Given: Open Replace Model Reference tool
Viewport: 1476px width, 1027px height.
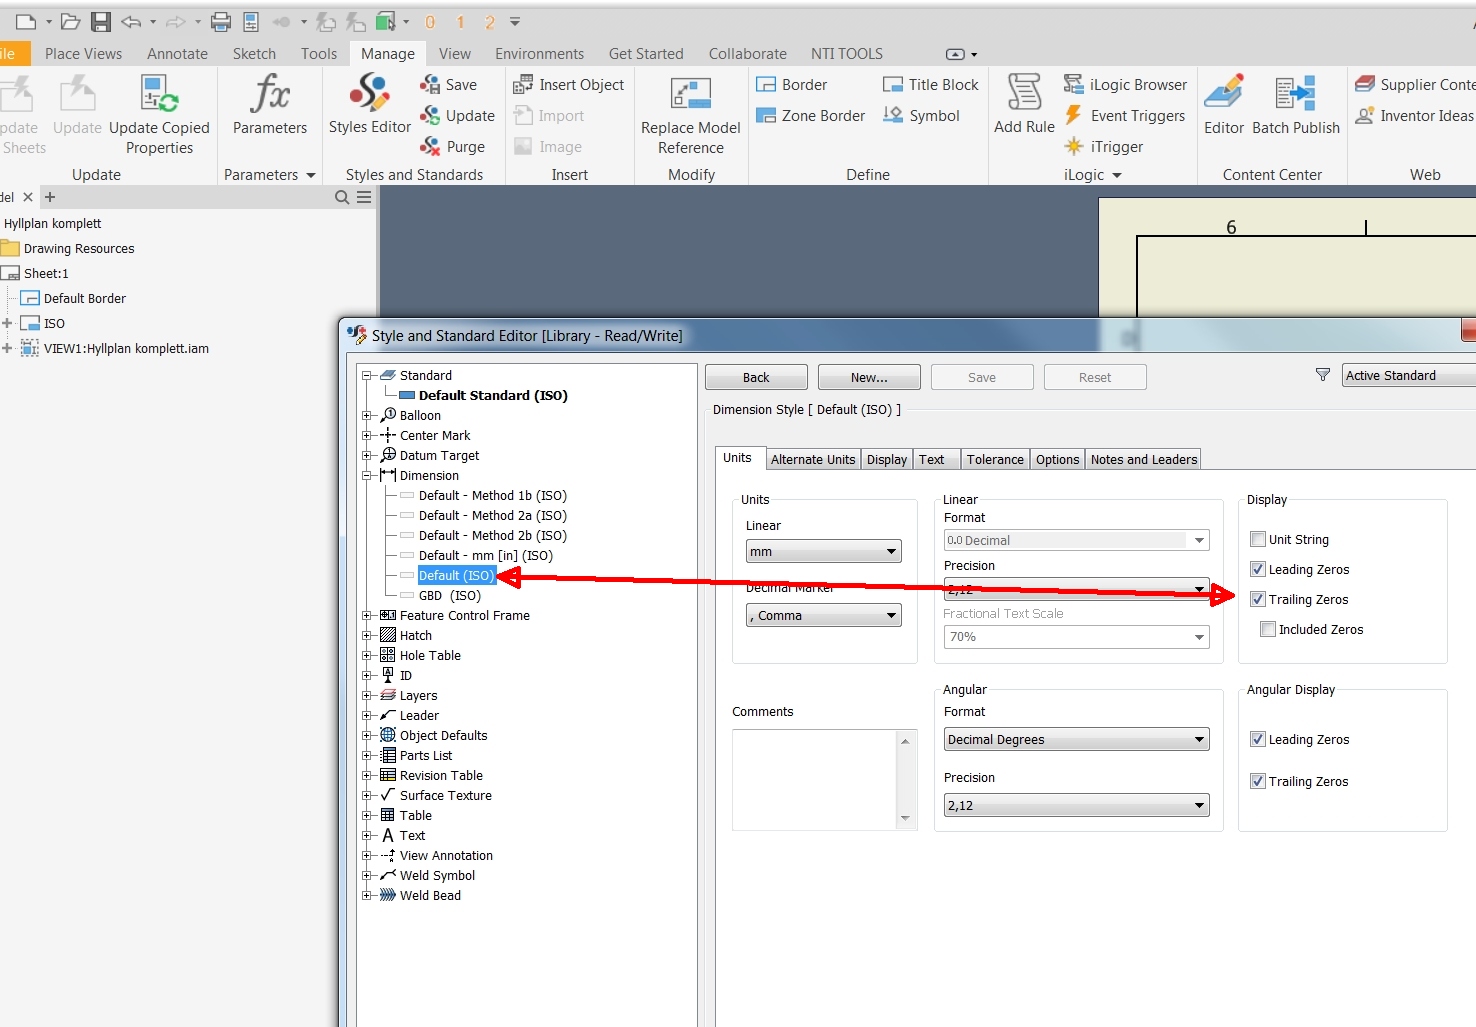Looking at the screenshot, I should tap(690, 114).
